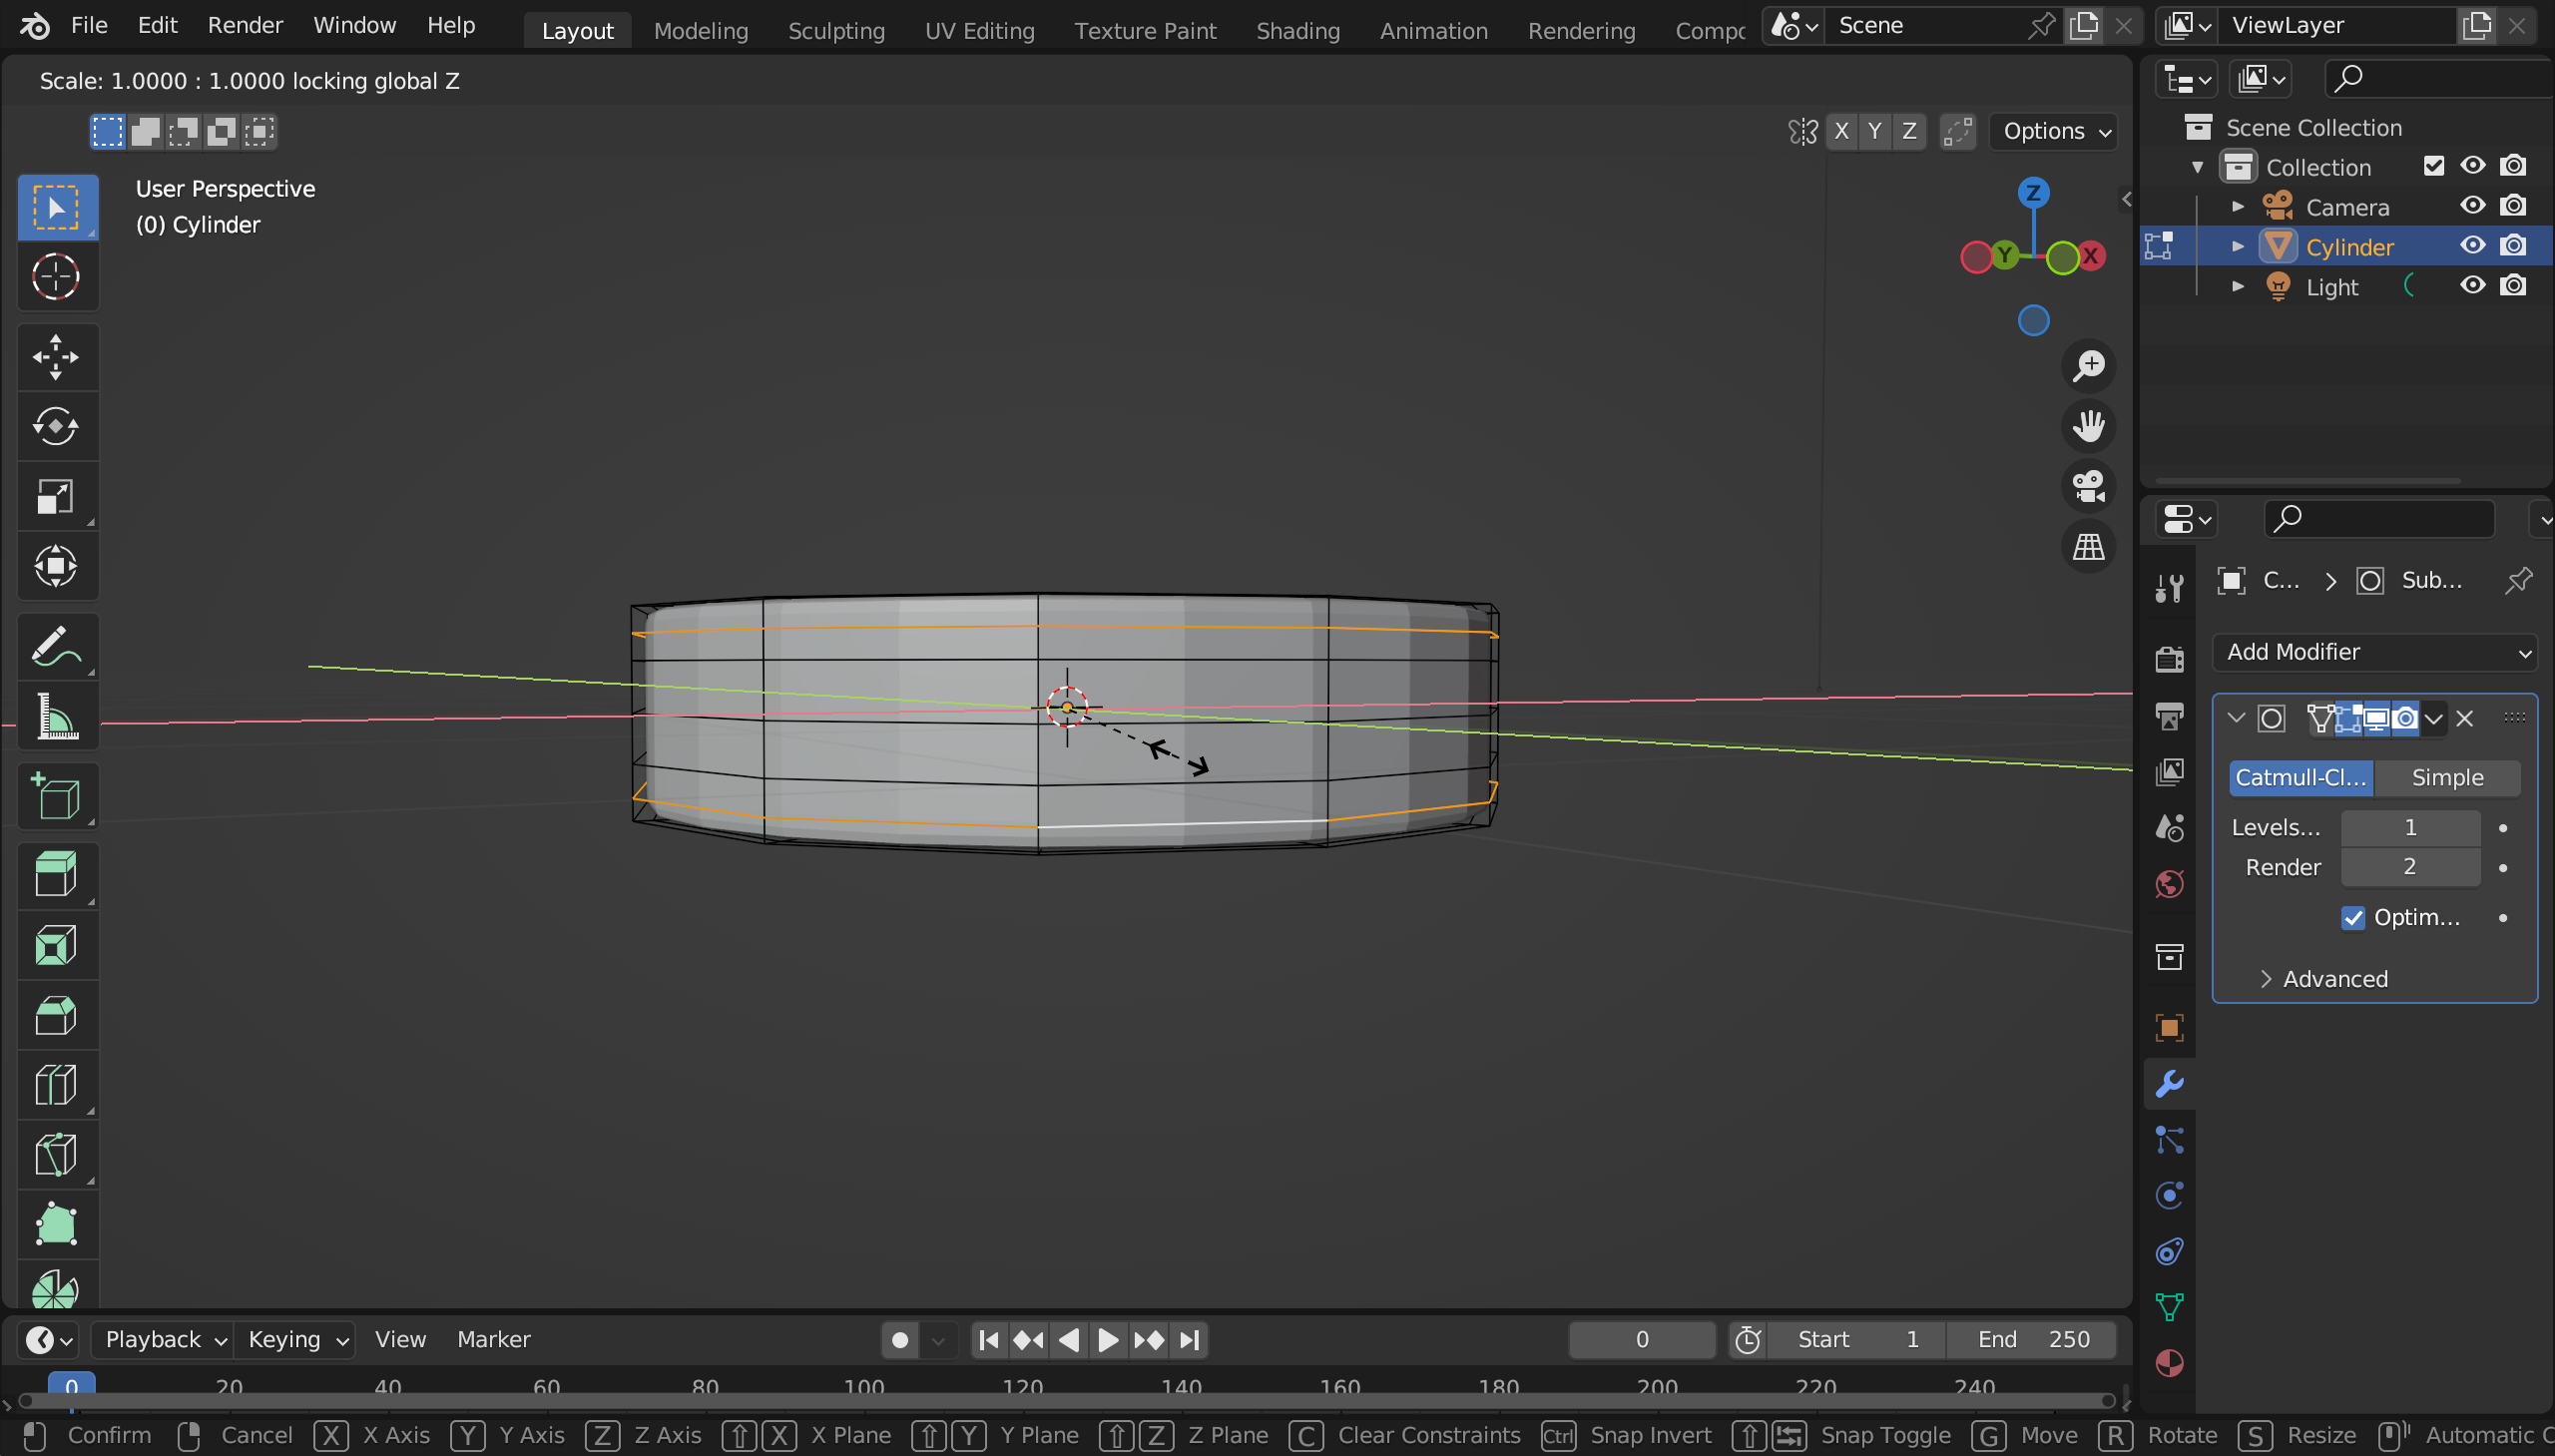Screen dimensions: 2555x1456
Task: Toggle auto keying record button
Action: (900, 1340)
